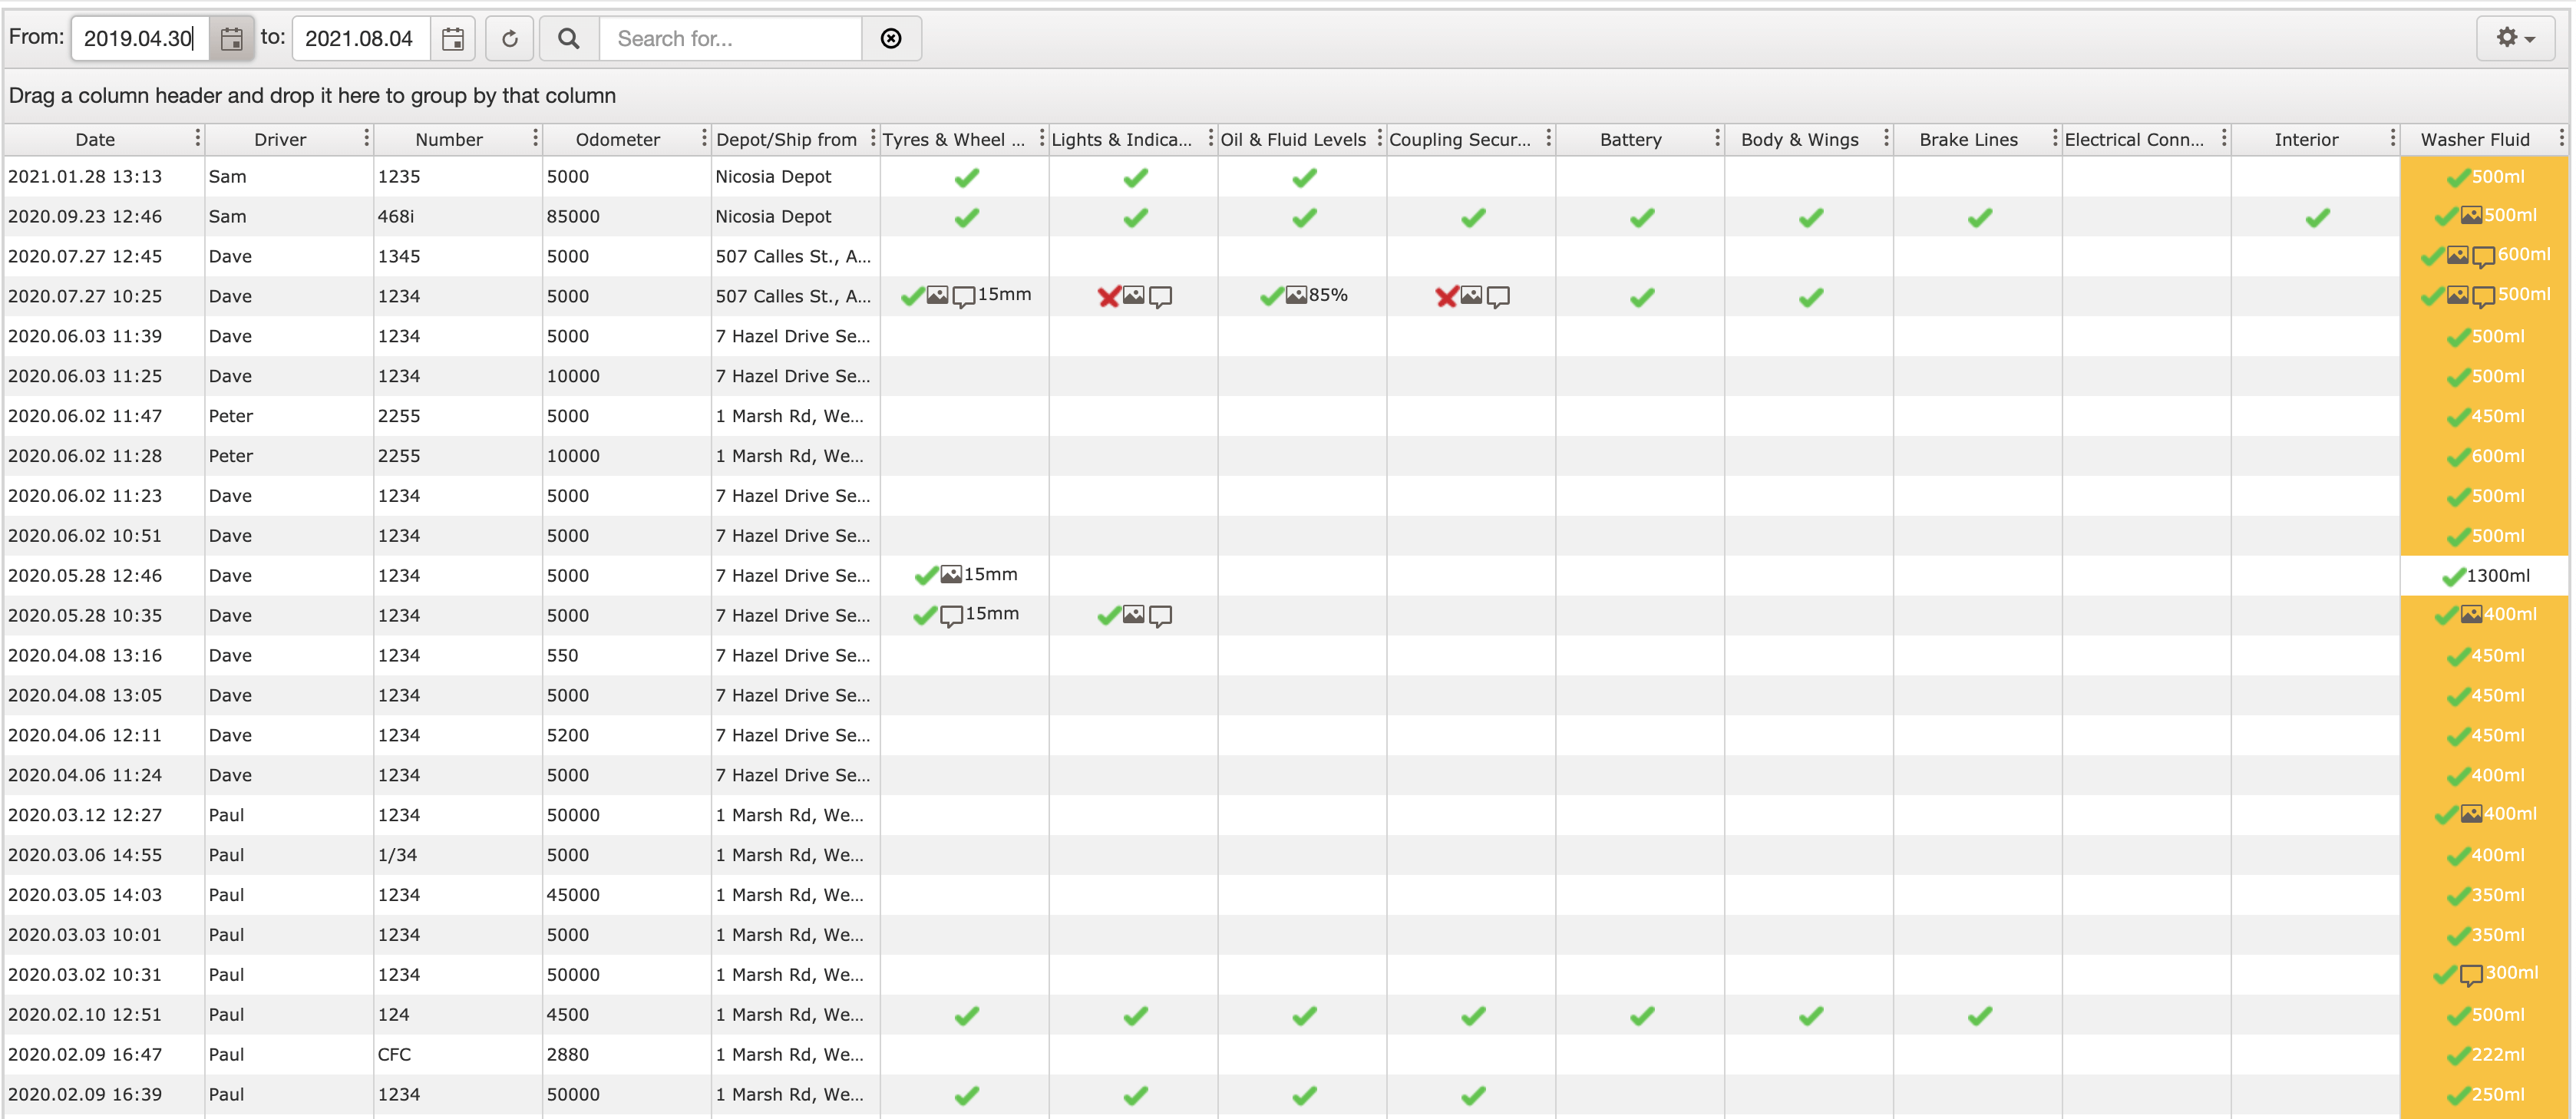Screen dimensions: 2576x1119
Task: Open Tyres comment icon in 2020.05.28 10:35 row
Action: tap(951, 616)
